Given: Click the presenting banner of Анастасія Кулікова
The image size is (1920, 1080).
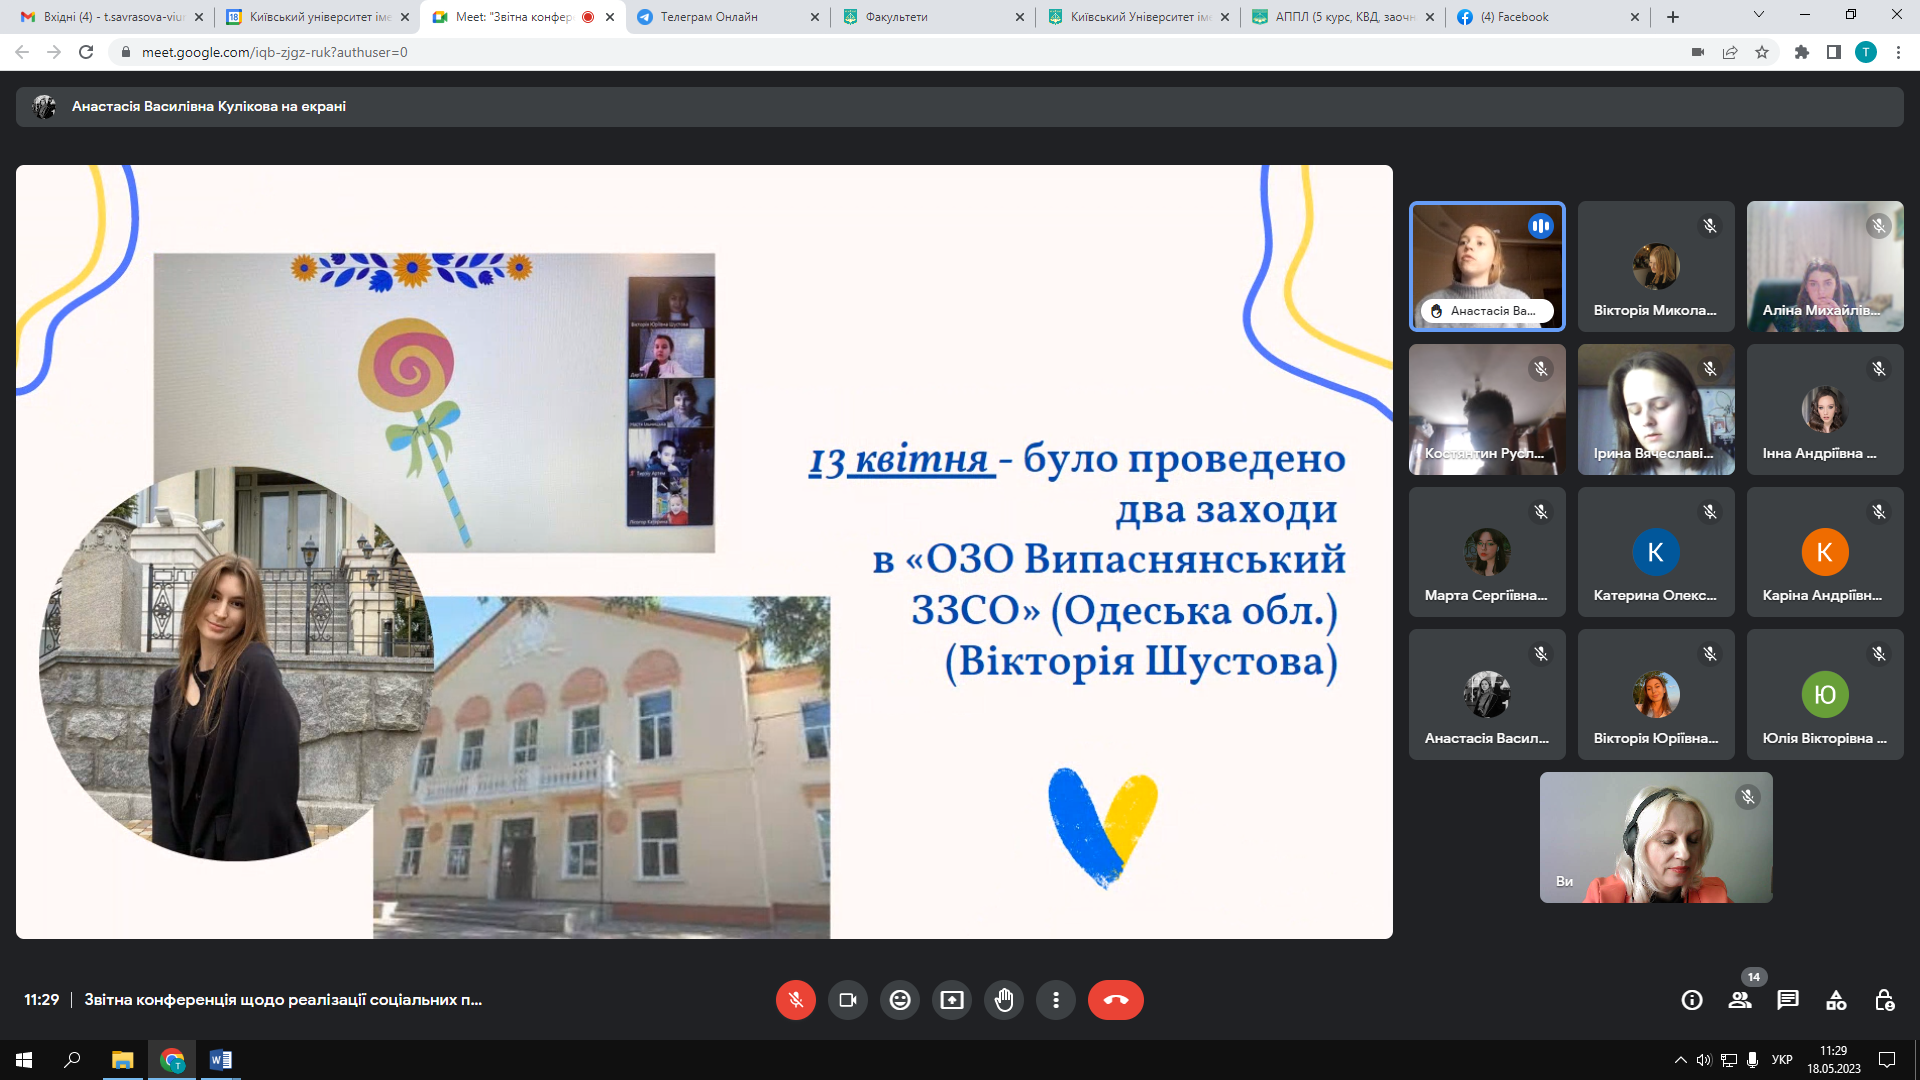Looking at the screenshot, I should click(x=208, y=106).
